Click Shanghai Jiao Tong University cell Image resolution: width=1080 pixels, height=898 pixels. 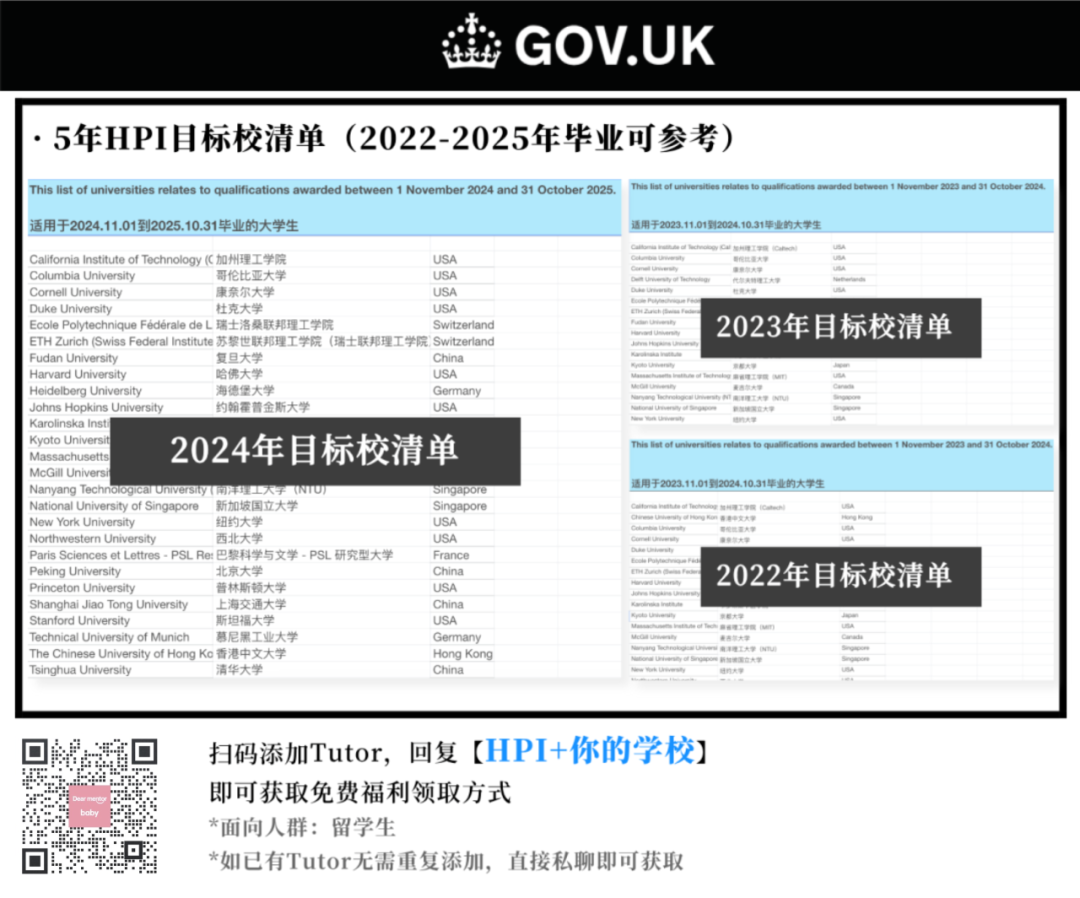[x=108, y=604]
